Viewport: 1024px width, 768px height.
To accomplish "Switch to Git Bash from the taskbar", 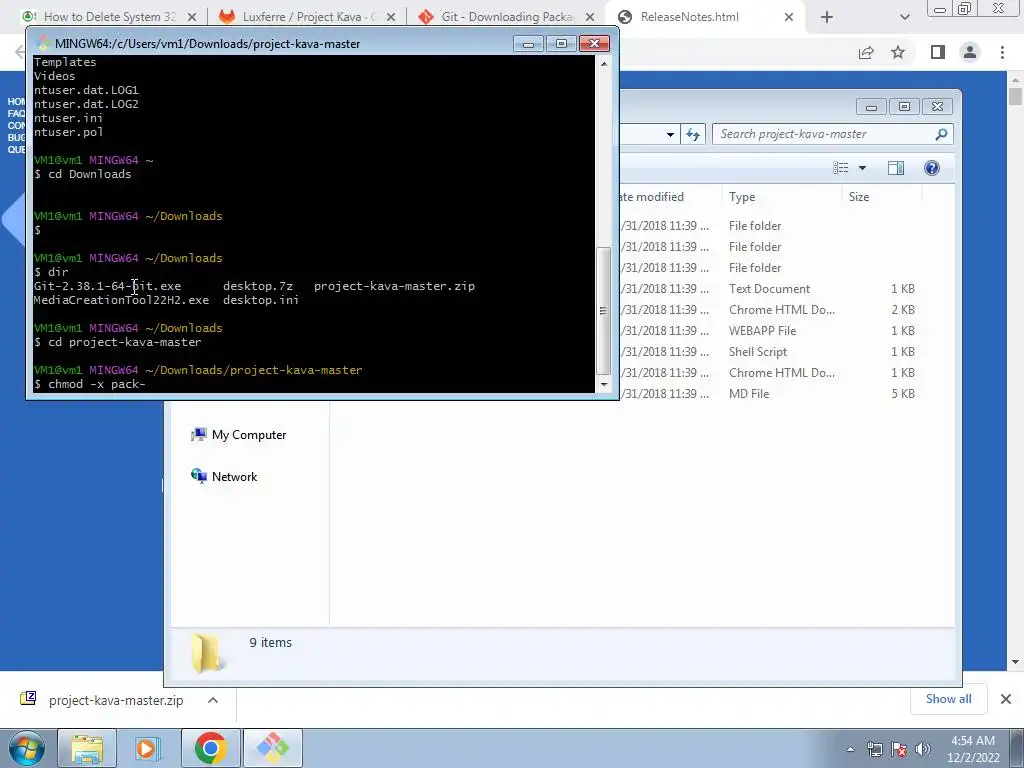I will [x=272, y=748].
